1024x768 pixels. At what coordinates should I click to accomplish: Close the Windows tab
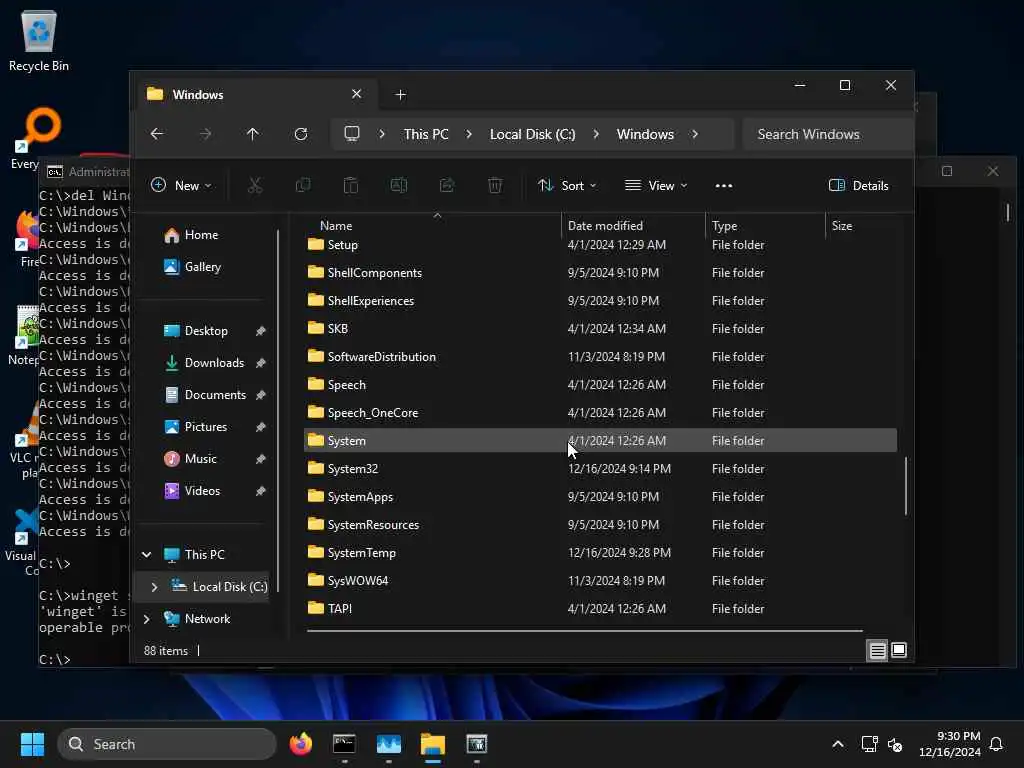[357, 94]
